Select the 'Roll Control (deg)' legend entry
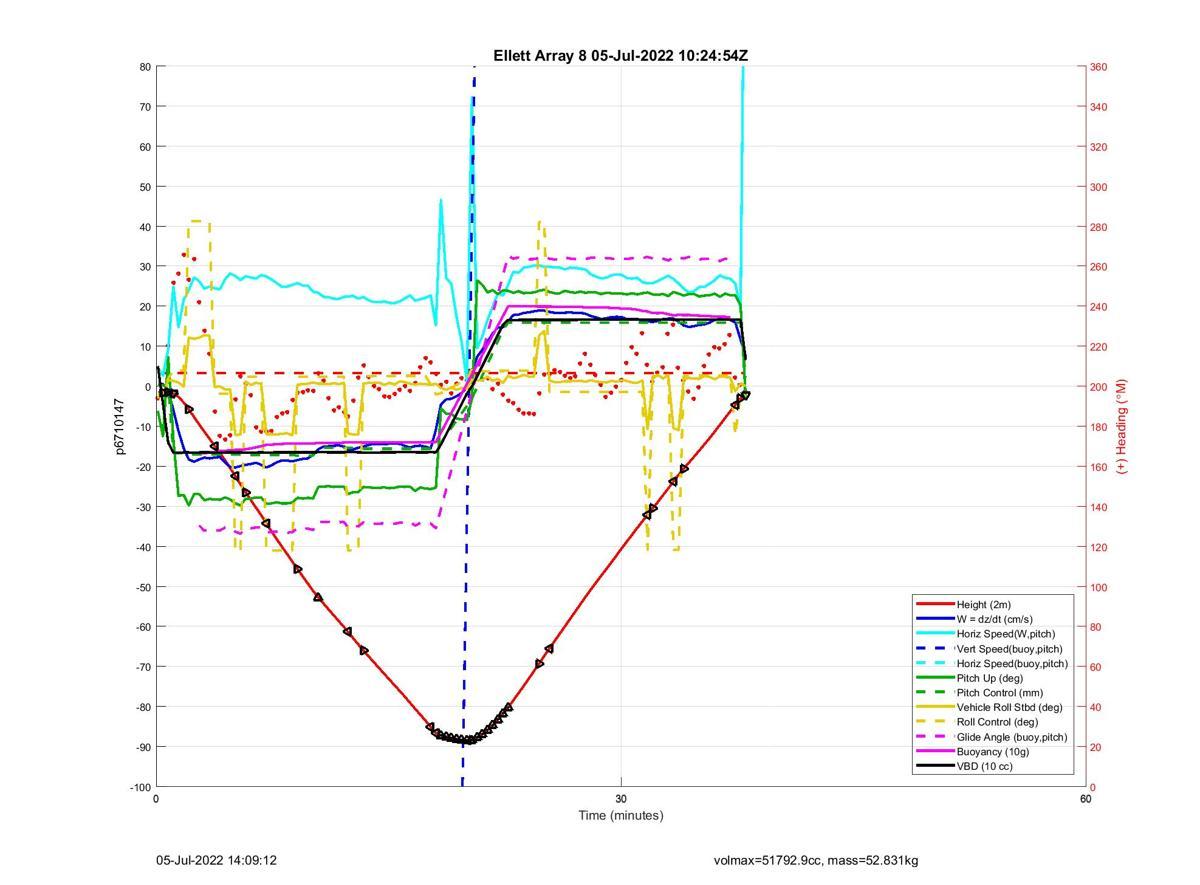Image resolution: width=1200 pixels, height=885 pixels. point(997,722)
